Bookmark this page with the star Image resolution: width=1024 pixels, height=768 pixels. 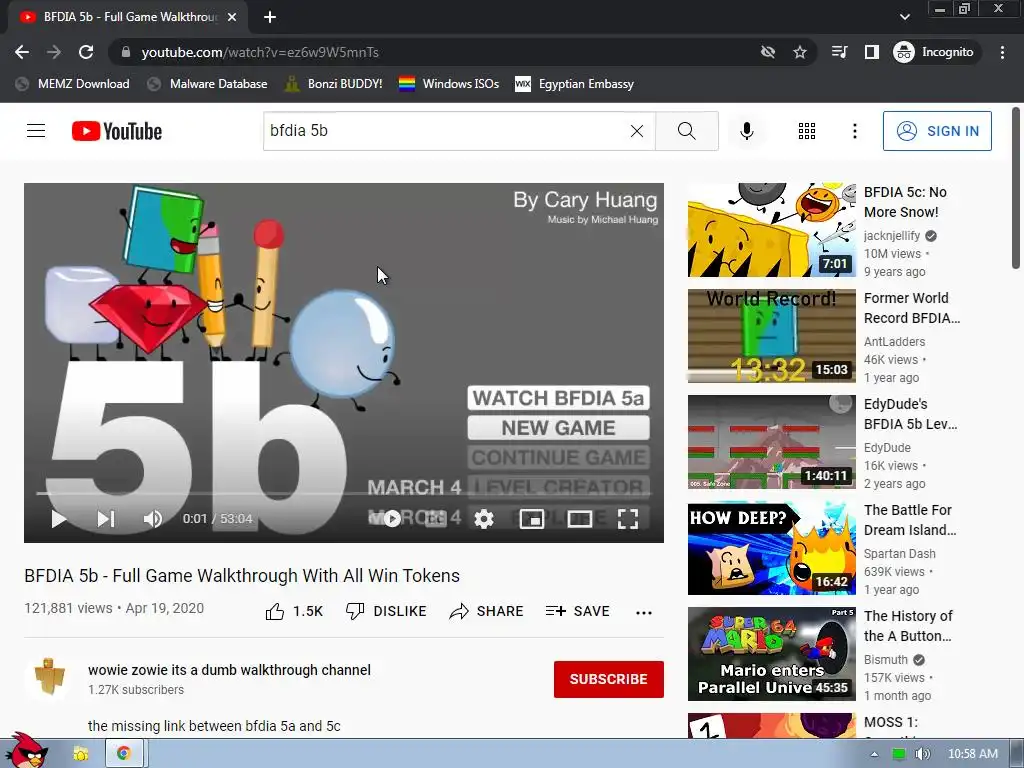(800, 52)
